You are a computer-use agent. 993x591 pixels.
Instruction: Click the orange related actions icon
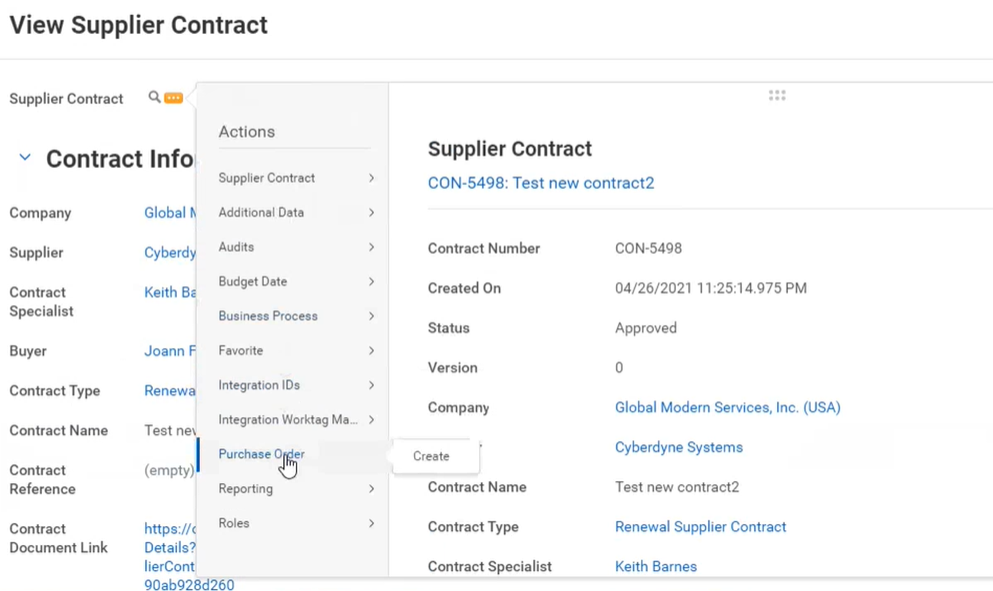tap(173, 98)
